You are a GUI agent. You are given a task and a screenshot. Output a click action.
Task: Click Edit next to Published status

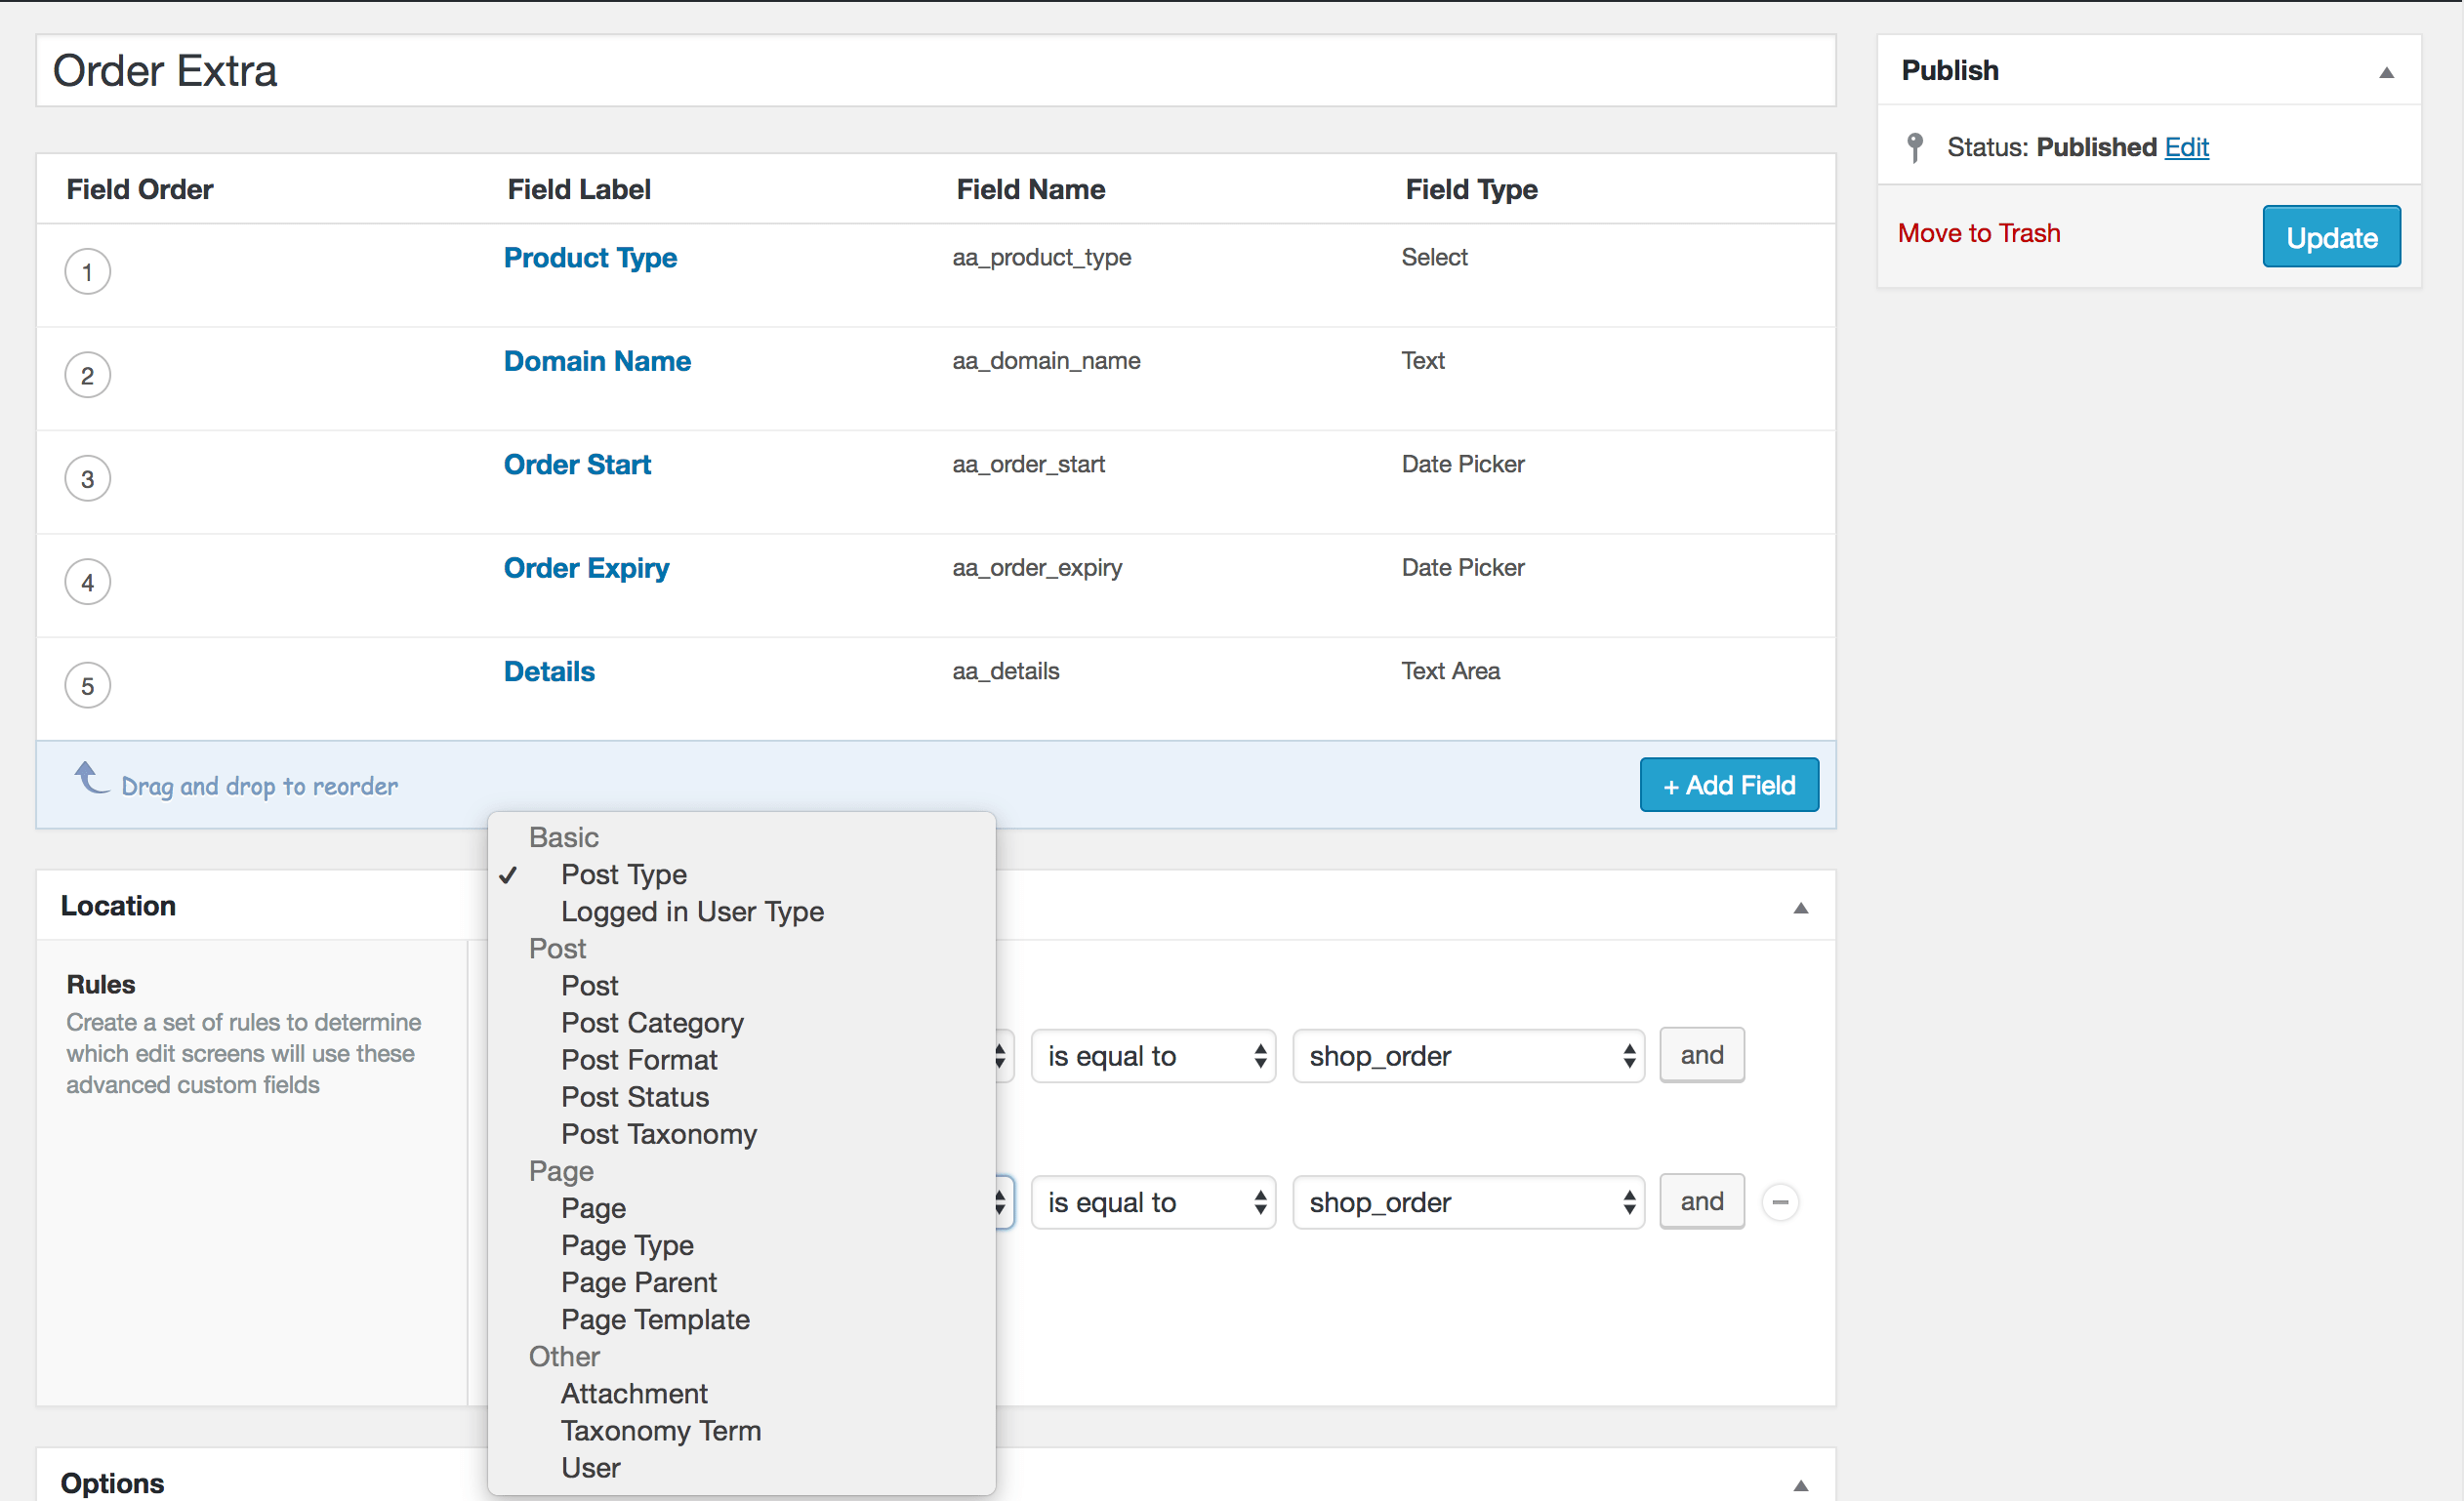2187,146
